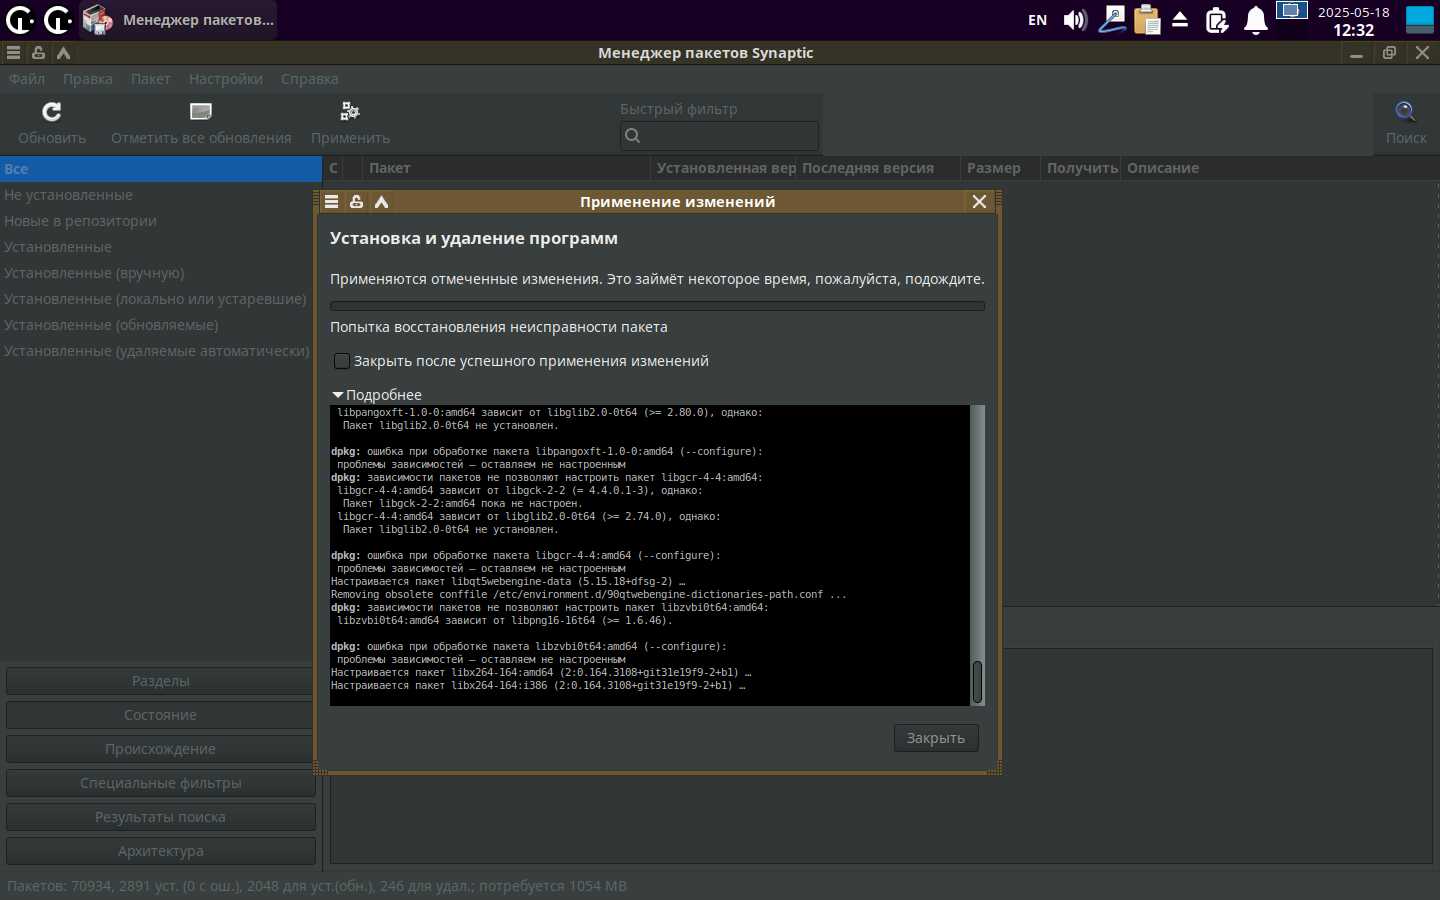This screenshot has height=900, width=1440.
Task: Click the volume speaker tray icon
Action: 1075,20
